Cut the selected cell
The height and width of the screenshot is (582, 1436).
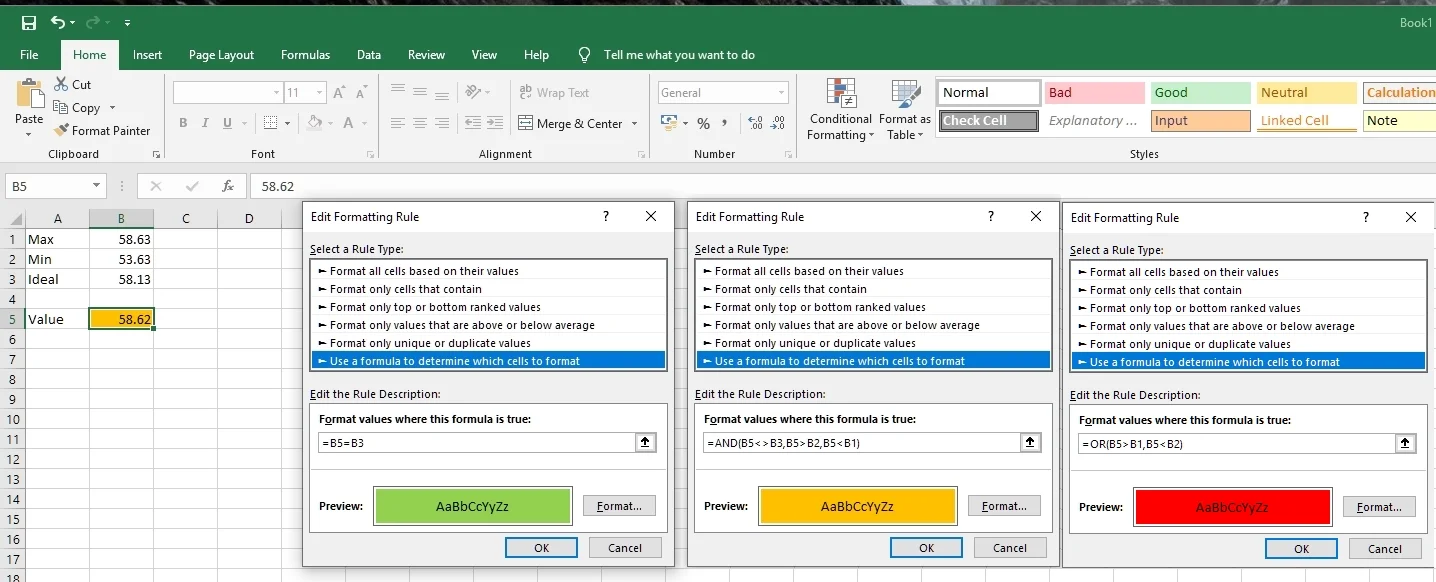[x=72, y=85]
